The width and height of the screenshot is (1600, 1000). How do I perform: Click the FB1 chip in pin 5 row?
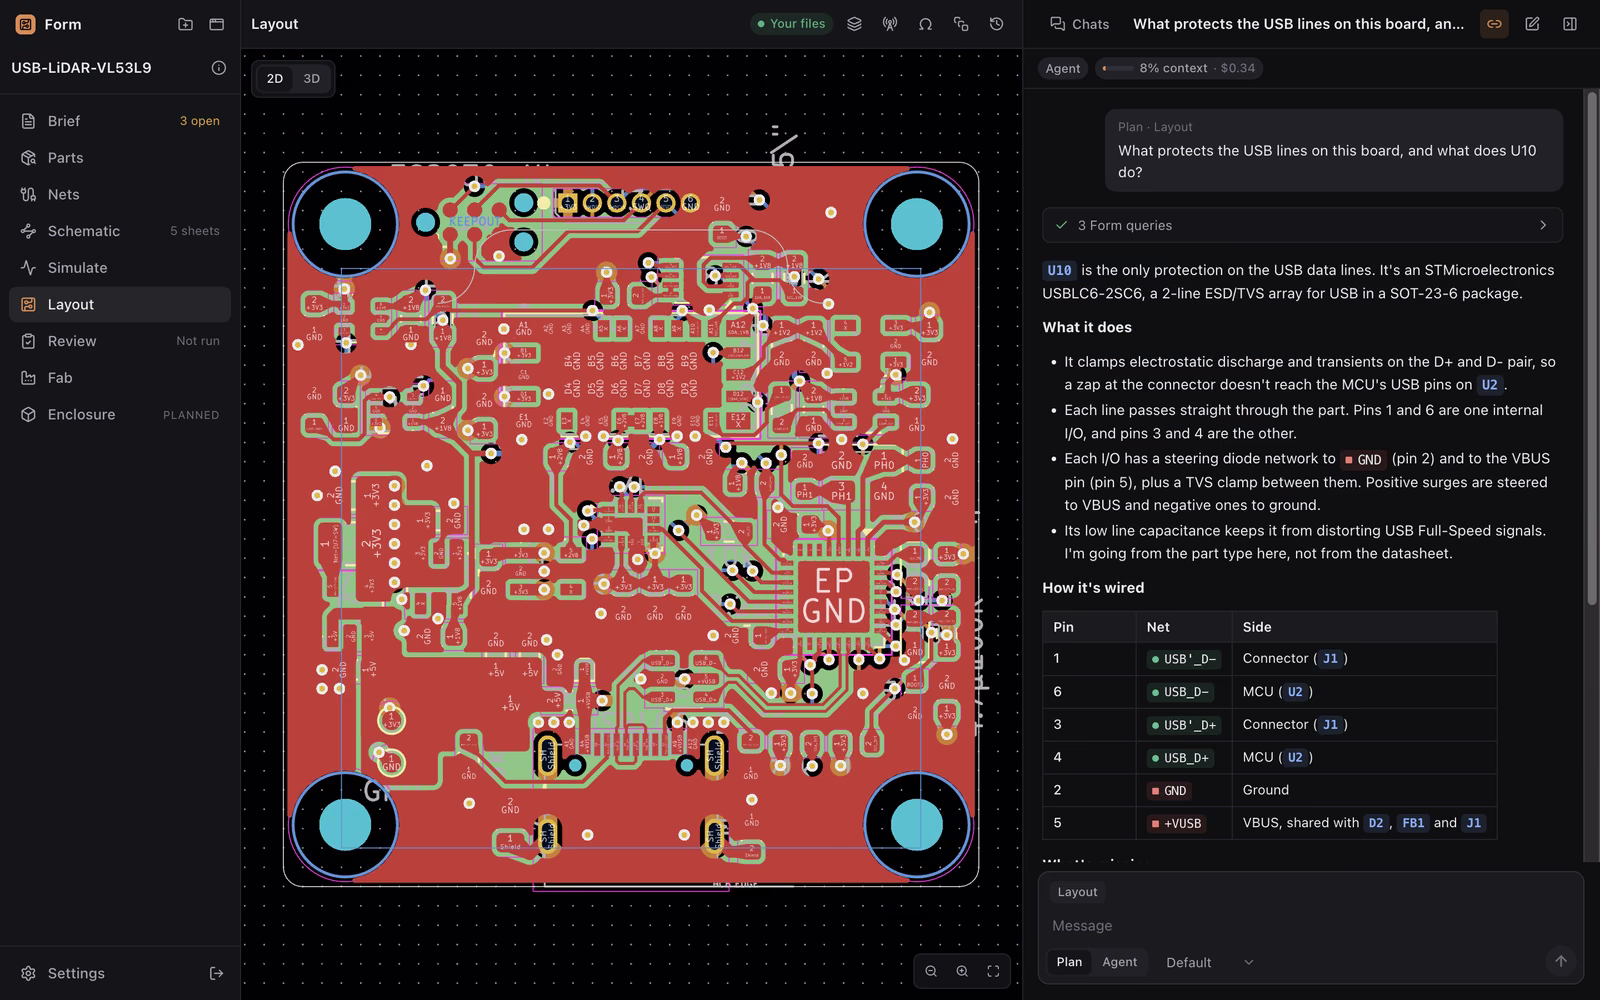pyautogui.click(x=1413, y=823)
